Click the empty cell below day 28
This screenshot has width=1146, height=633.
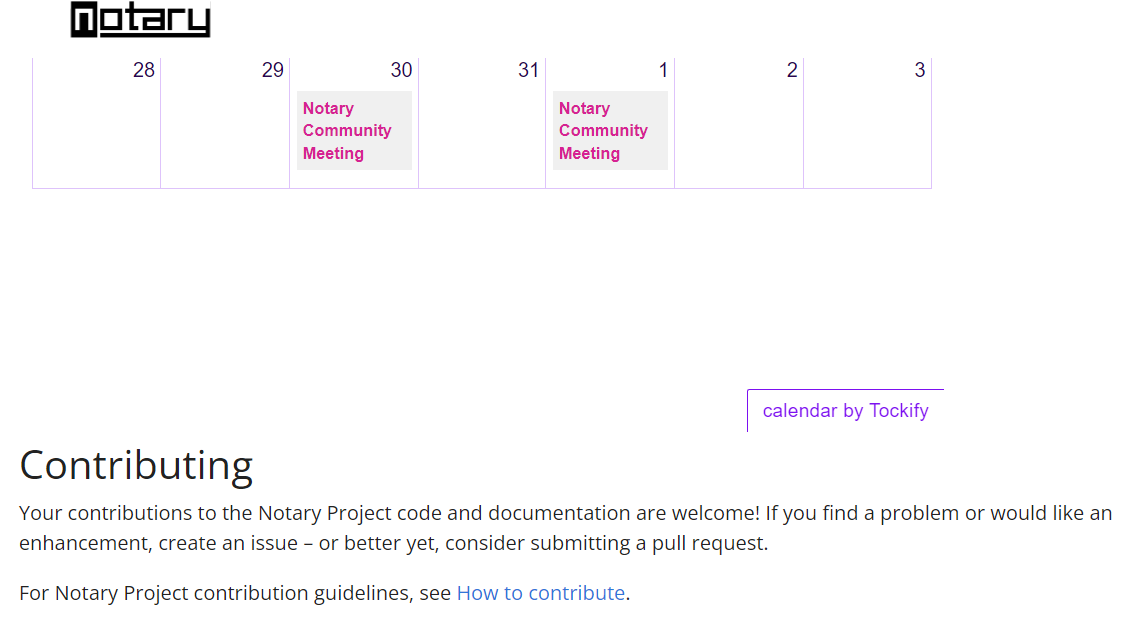(96, 140)
